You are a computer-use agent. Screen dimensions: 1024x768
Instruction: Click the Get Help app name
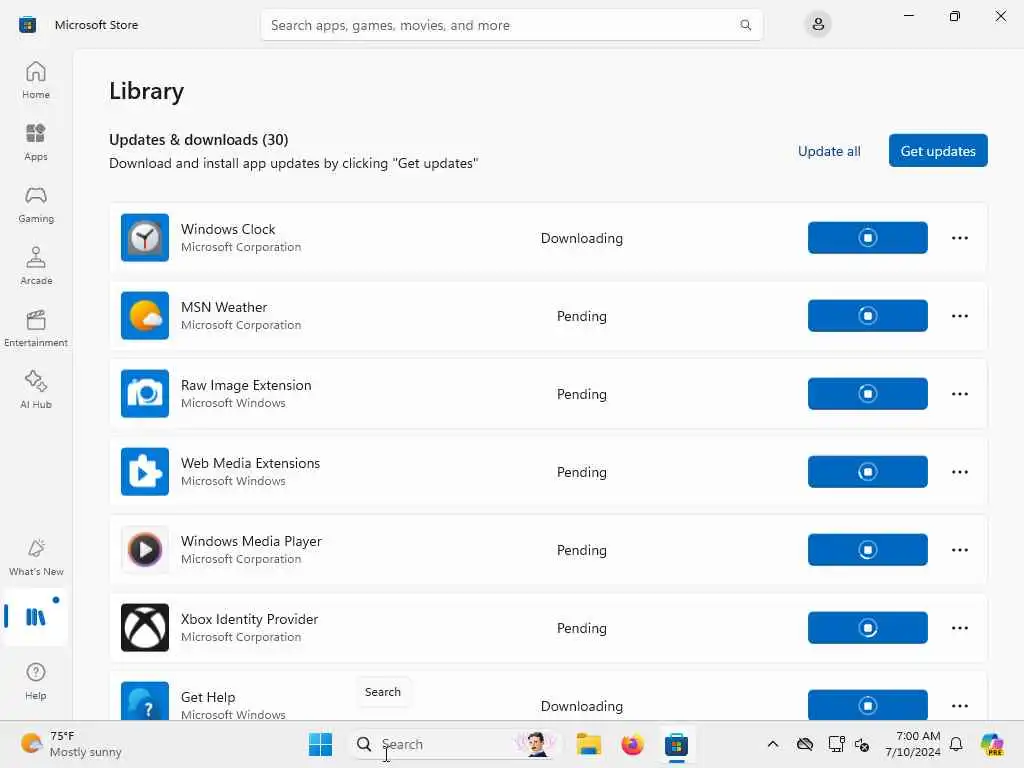point(208,697)
